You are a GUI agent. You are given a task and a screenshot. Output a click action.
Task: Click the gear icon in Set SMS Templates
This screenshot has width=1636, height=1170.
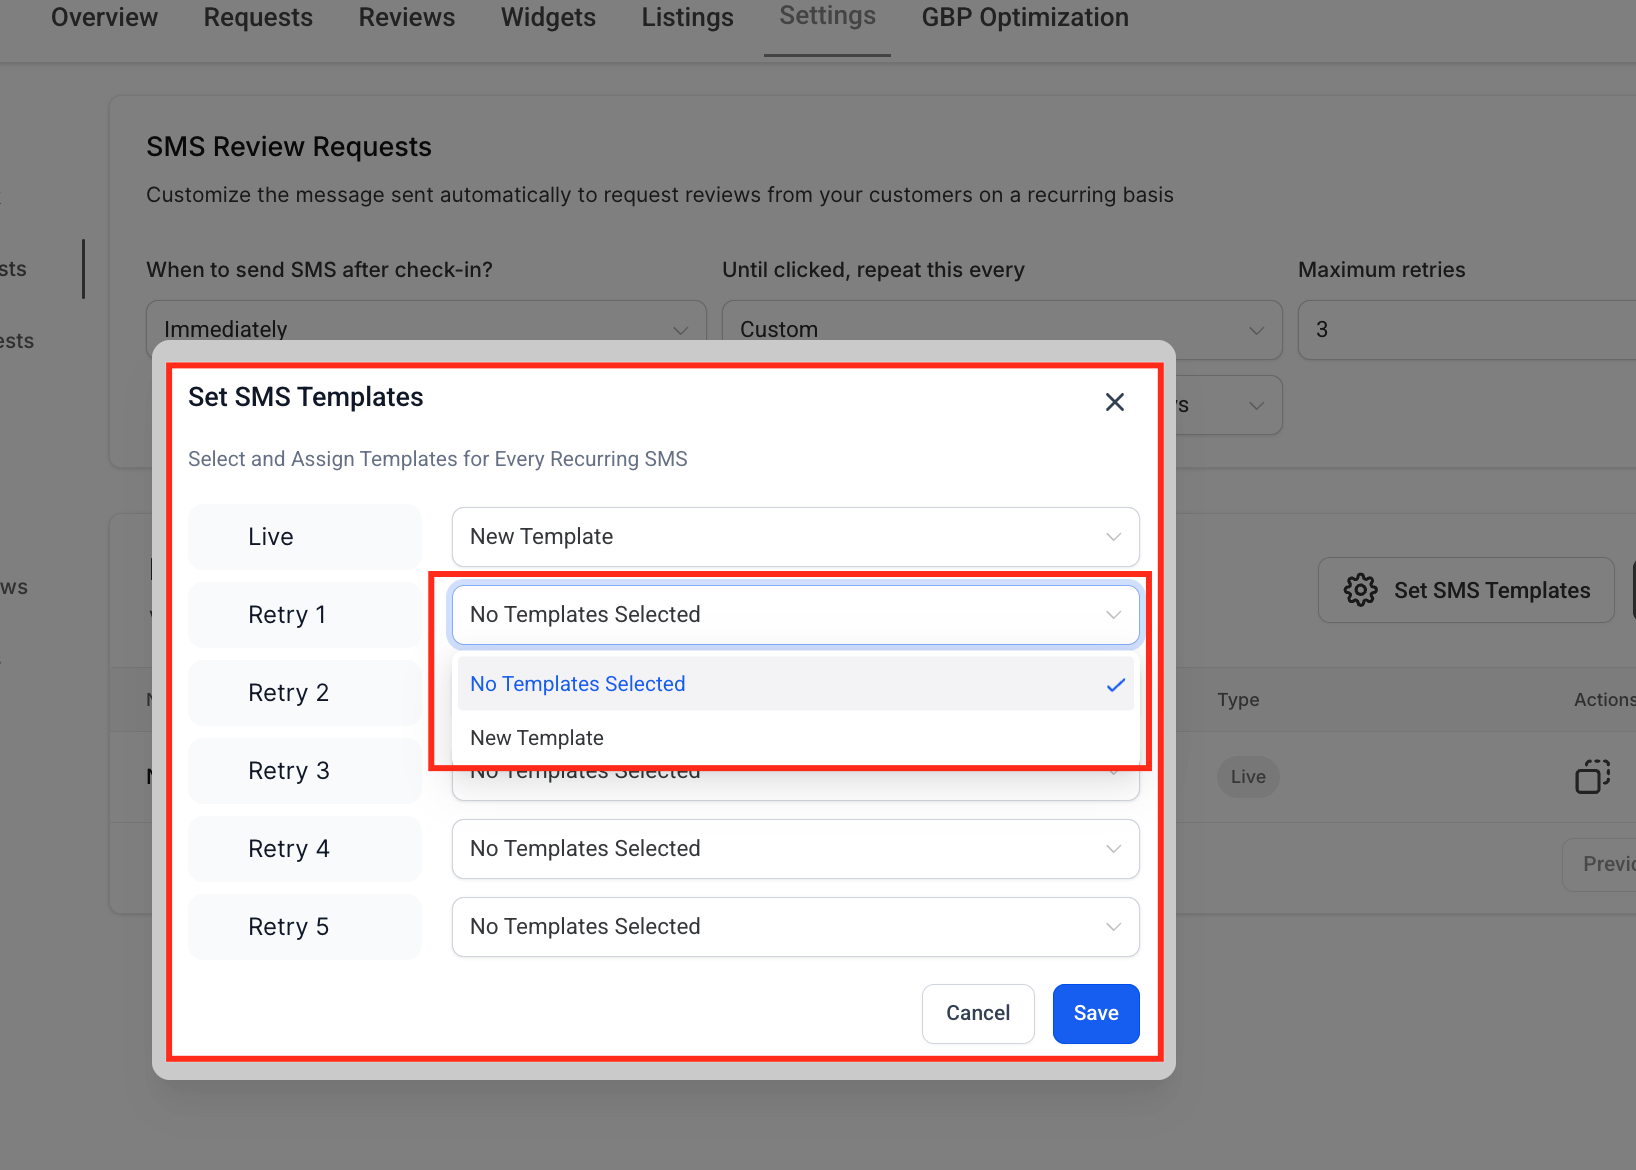1360,590
